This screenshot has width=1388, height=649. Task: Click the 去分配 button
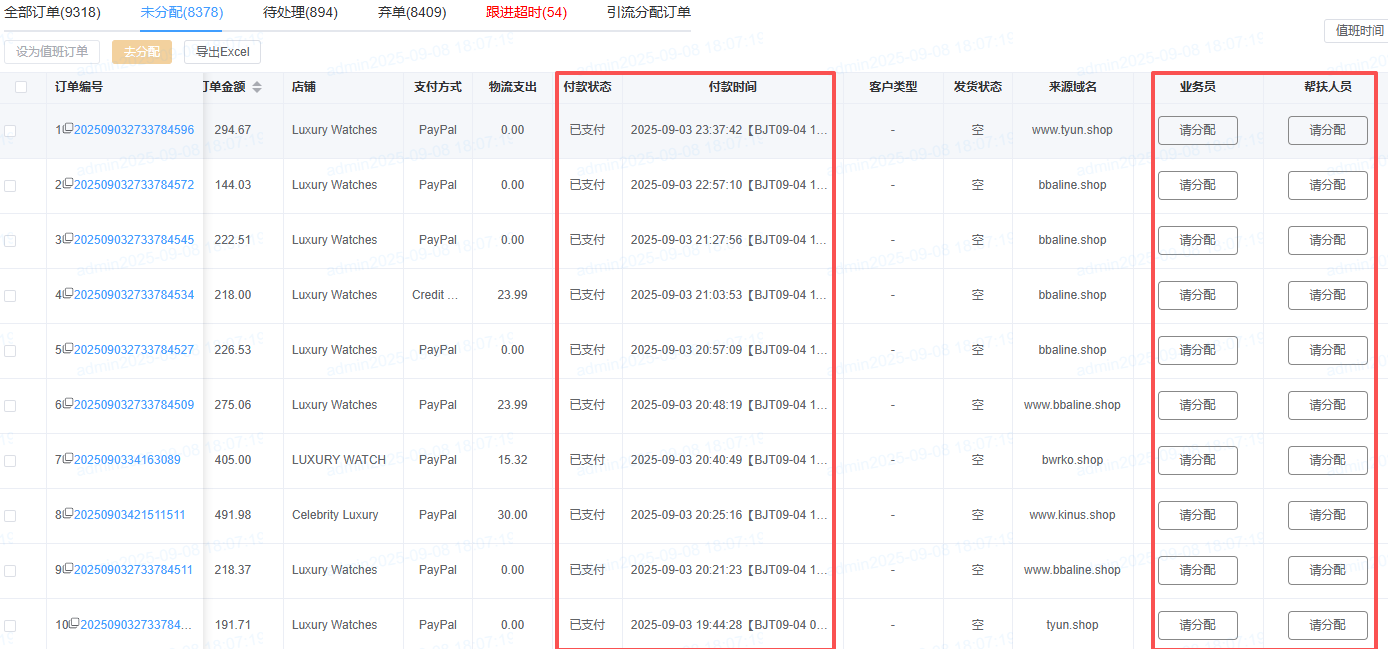point(141,52)
